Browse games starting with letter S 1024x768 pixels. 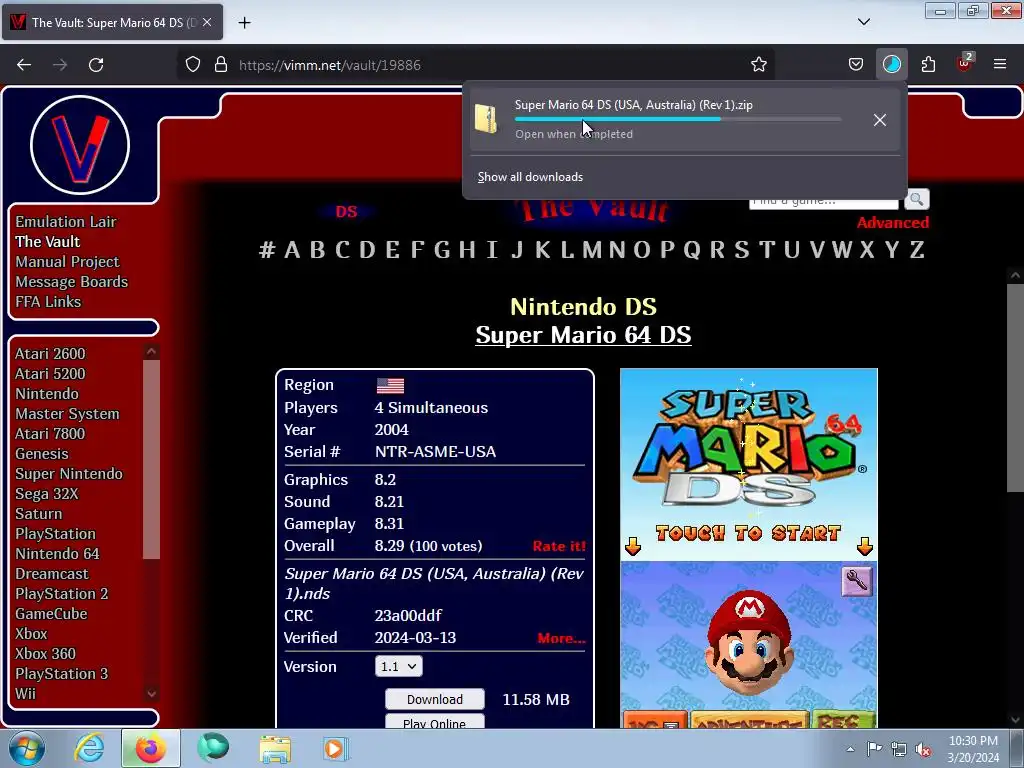741,249
